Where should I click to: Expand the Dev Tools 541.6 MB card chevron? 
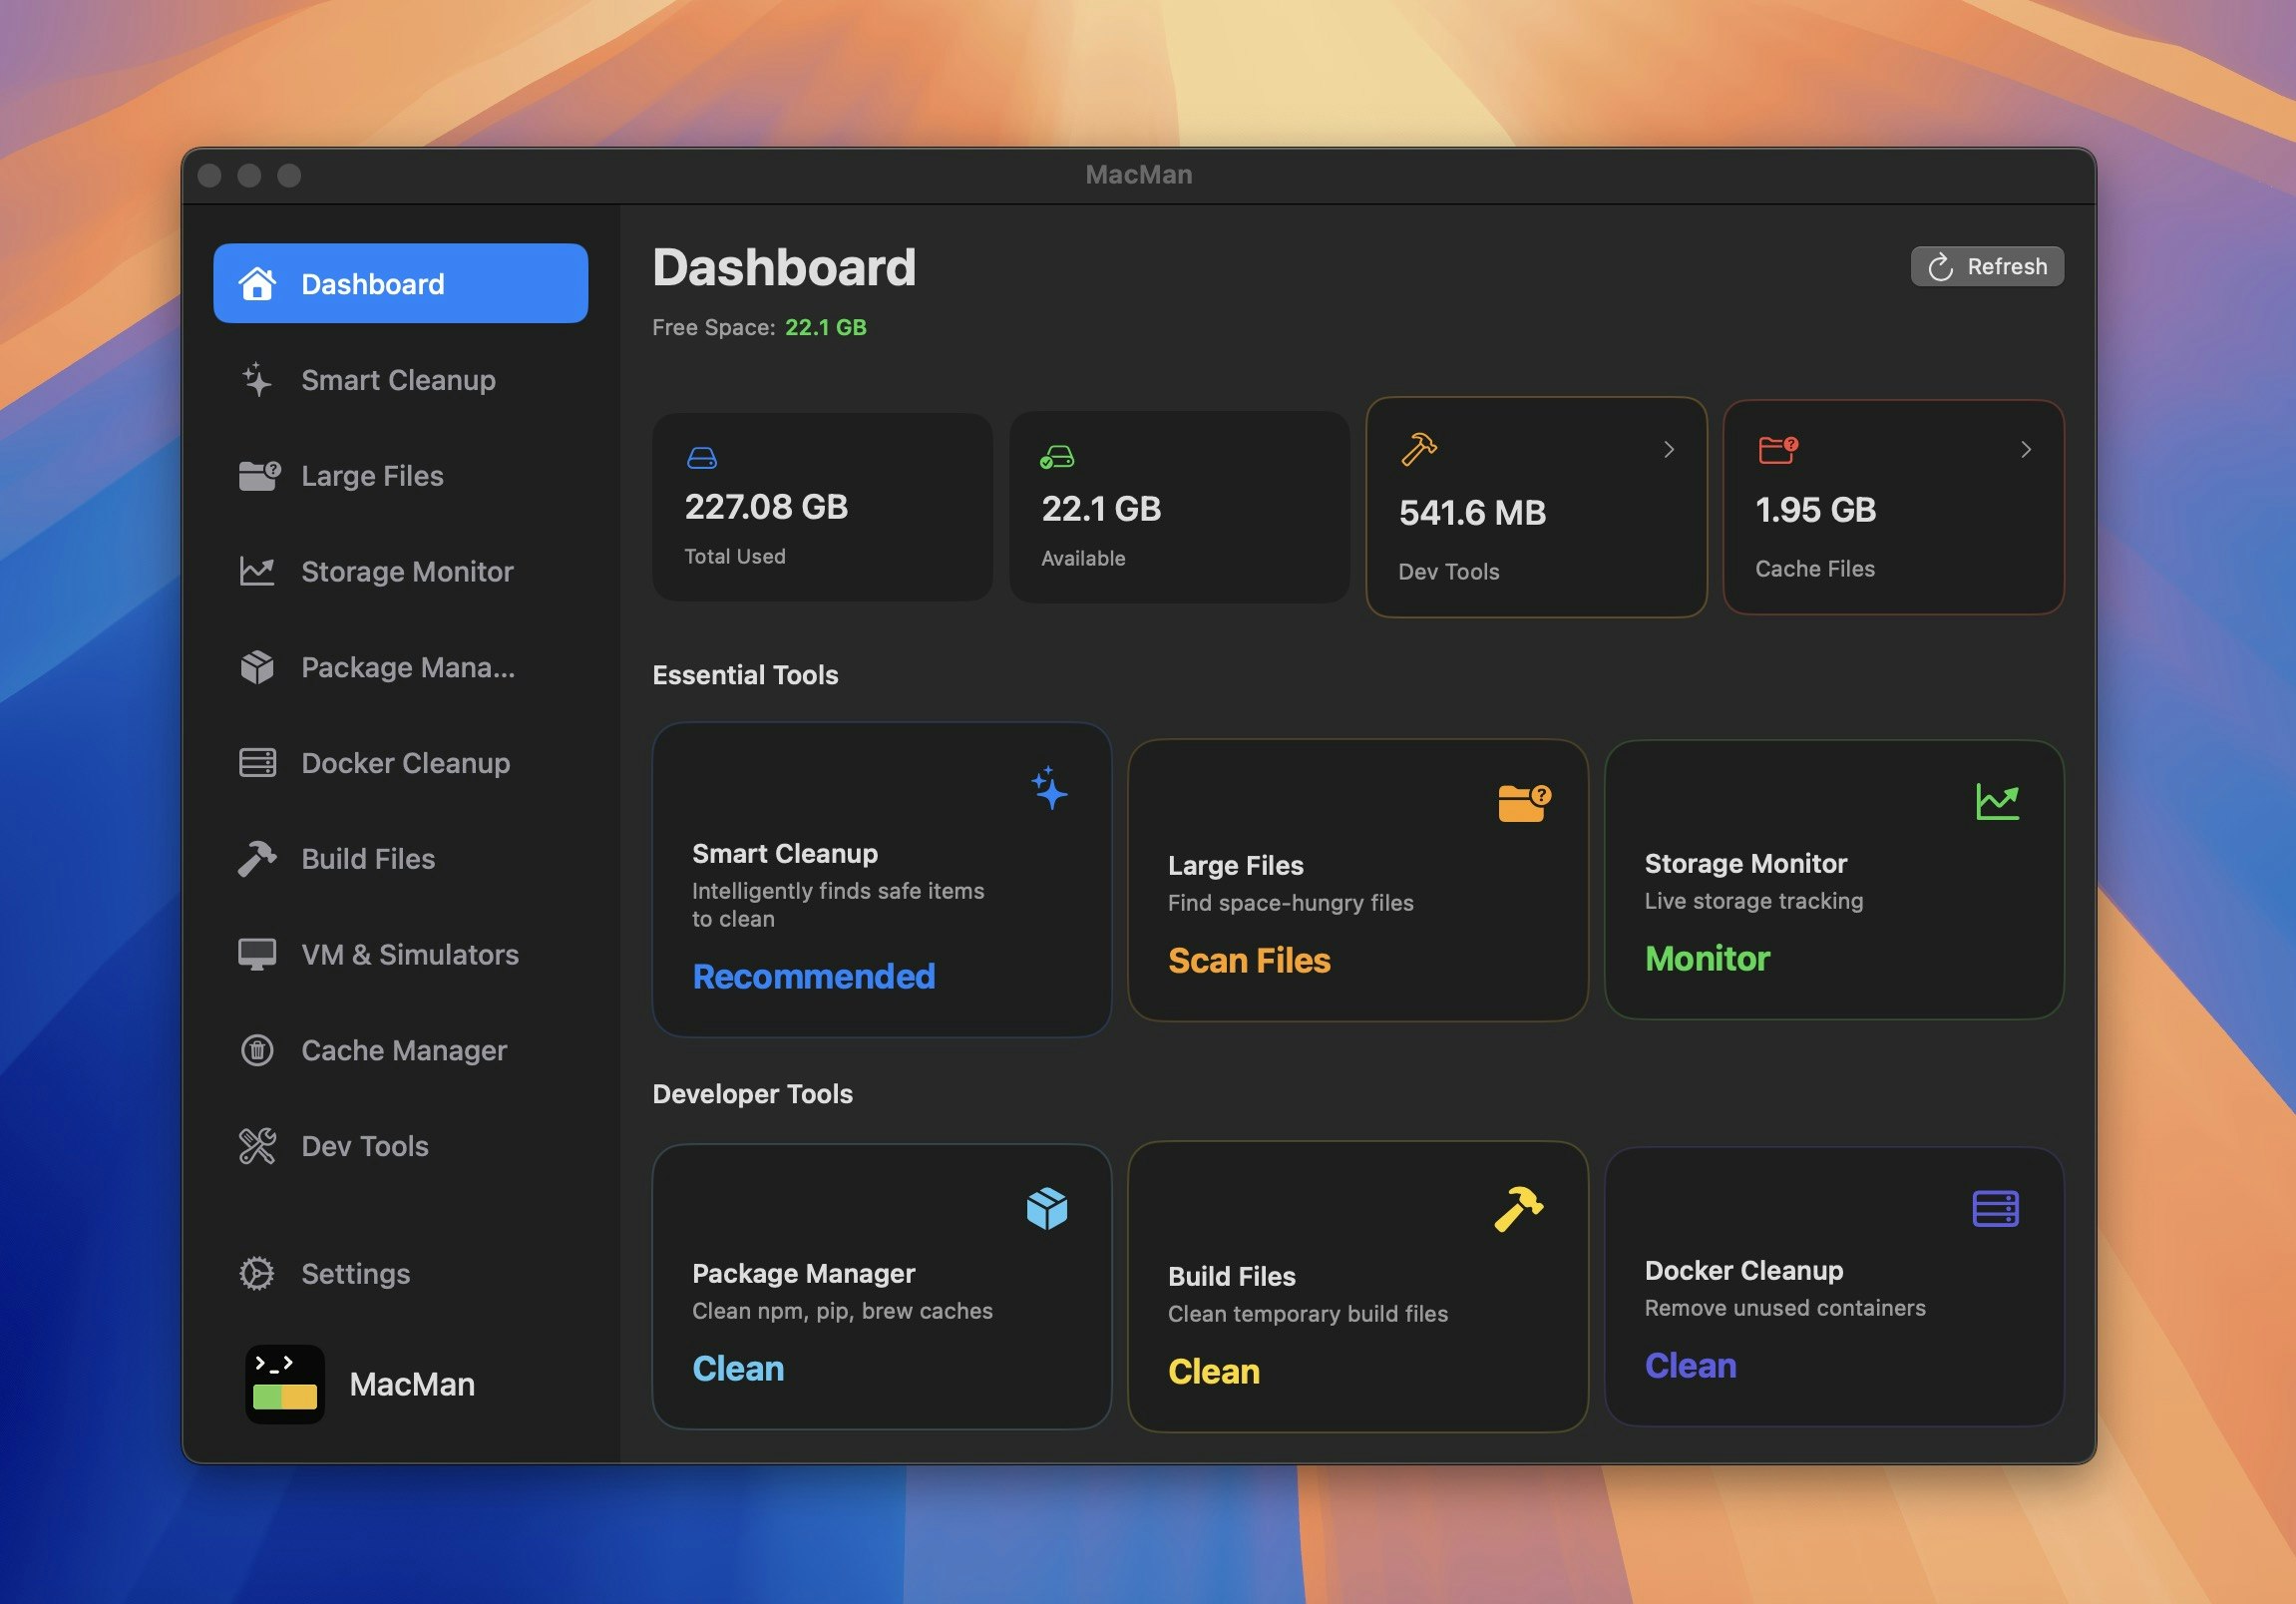coord(1670,450)
